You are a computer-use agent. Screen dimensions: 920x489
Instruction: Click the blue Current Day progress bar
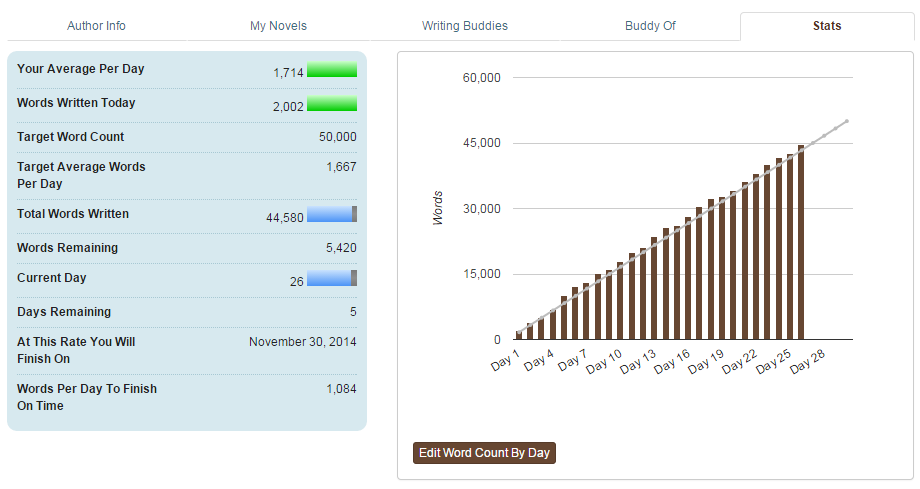click(331, 278)
